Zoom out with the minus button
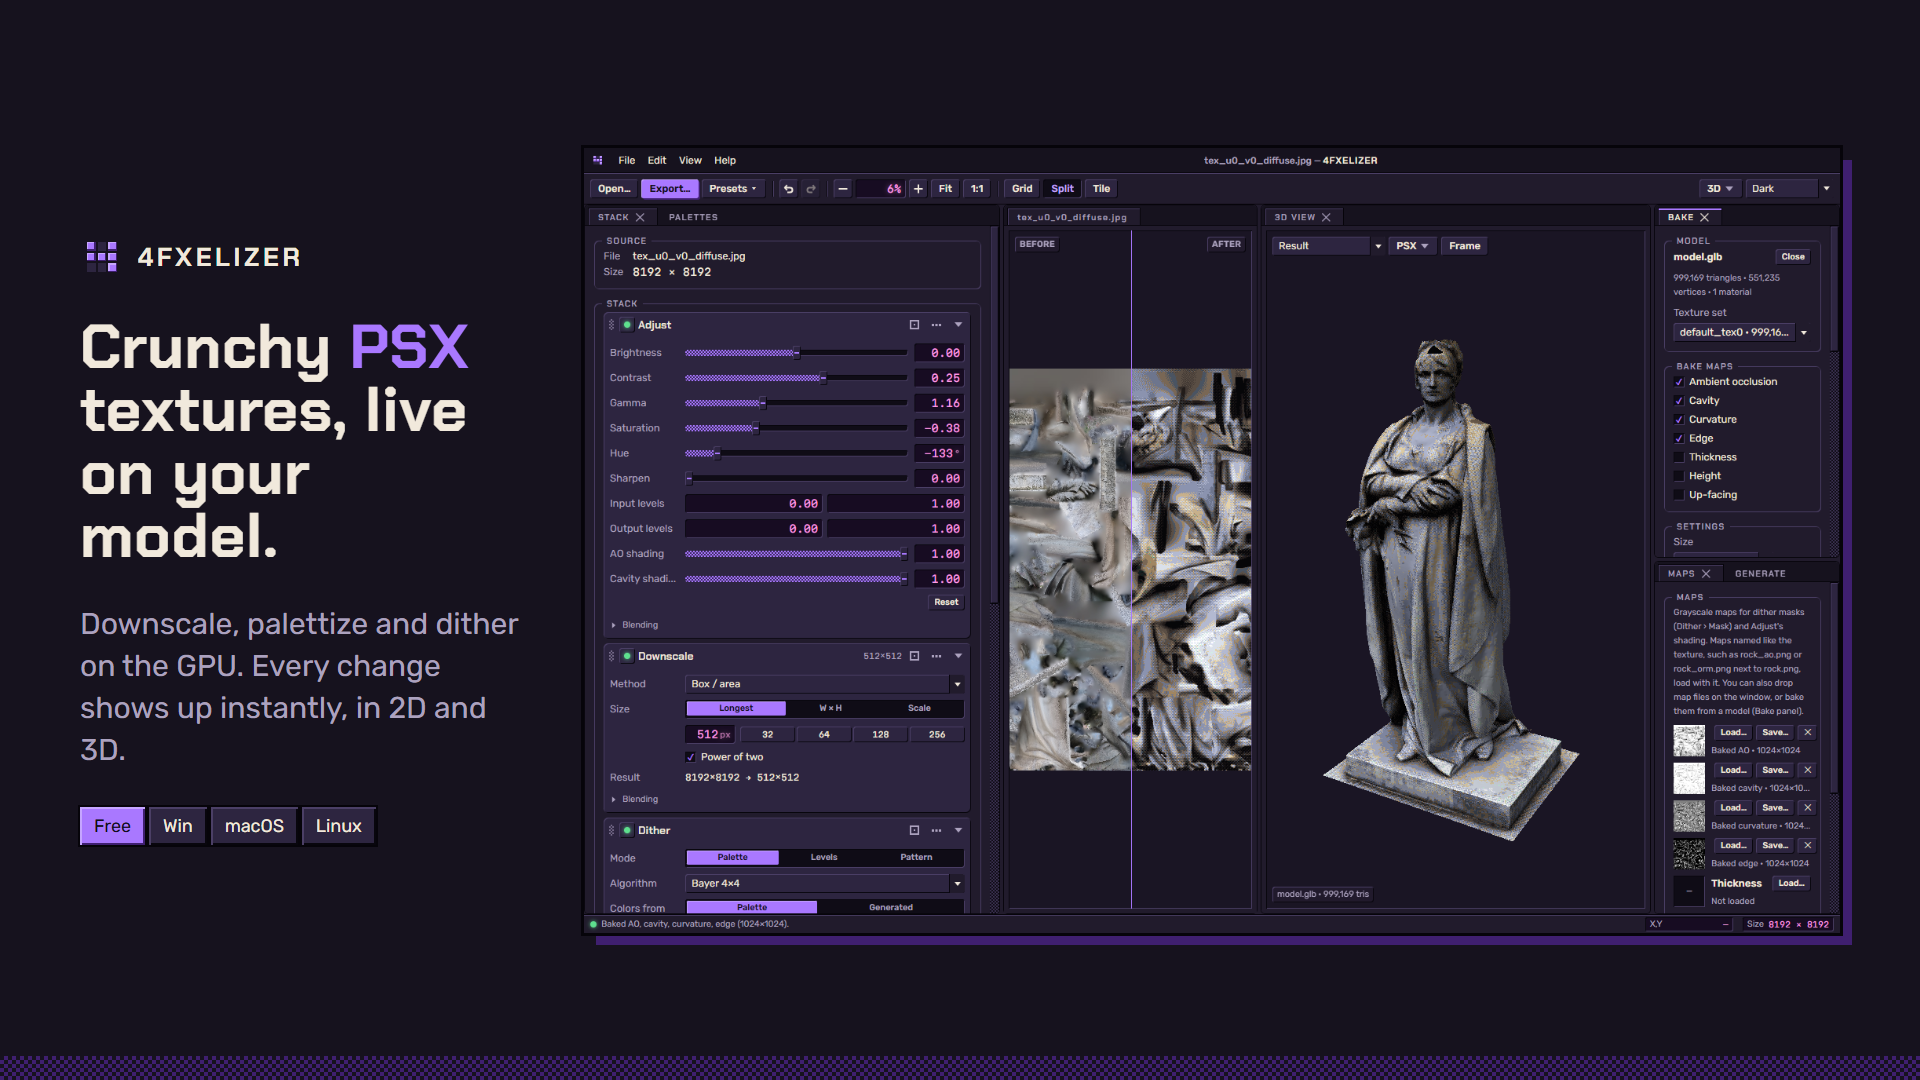The height and width of the screenshot is (1080, 1920). pos(843,189)
